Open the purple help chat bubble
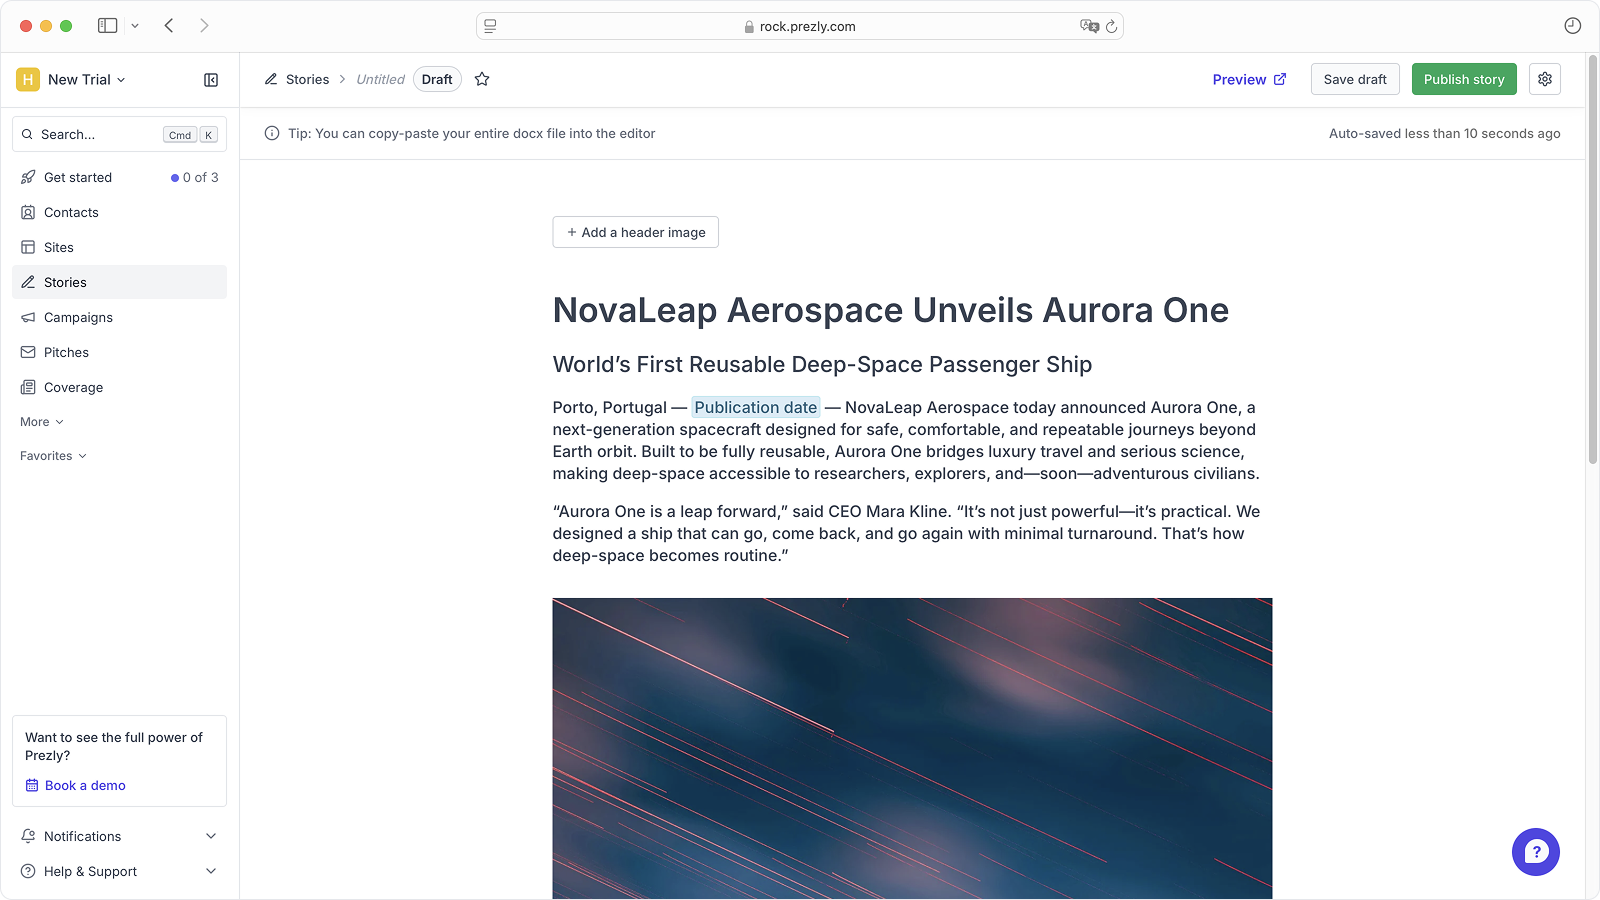Screen dimensions: 1600x900 click(1535, 852)
